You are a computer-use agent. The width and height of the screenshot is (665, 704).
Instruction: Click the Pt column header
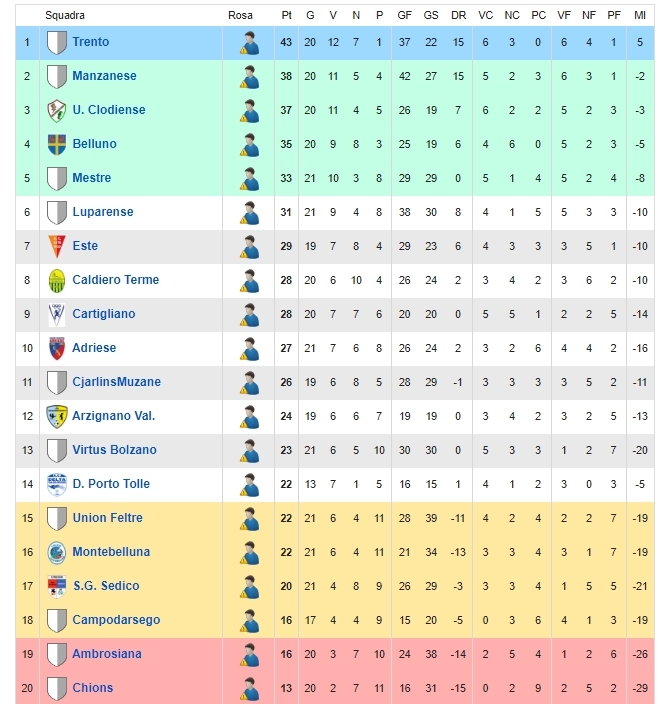click(286, 15)
